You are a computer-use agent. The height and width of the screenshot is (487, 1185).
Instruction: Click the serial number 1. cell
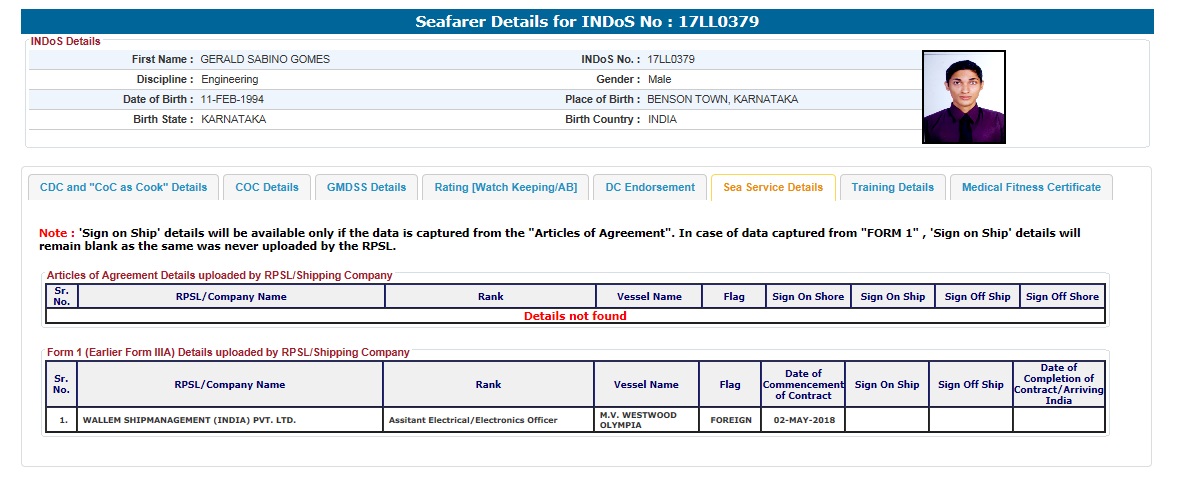click(62, 420)
